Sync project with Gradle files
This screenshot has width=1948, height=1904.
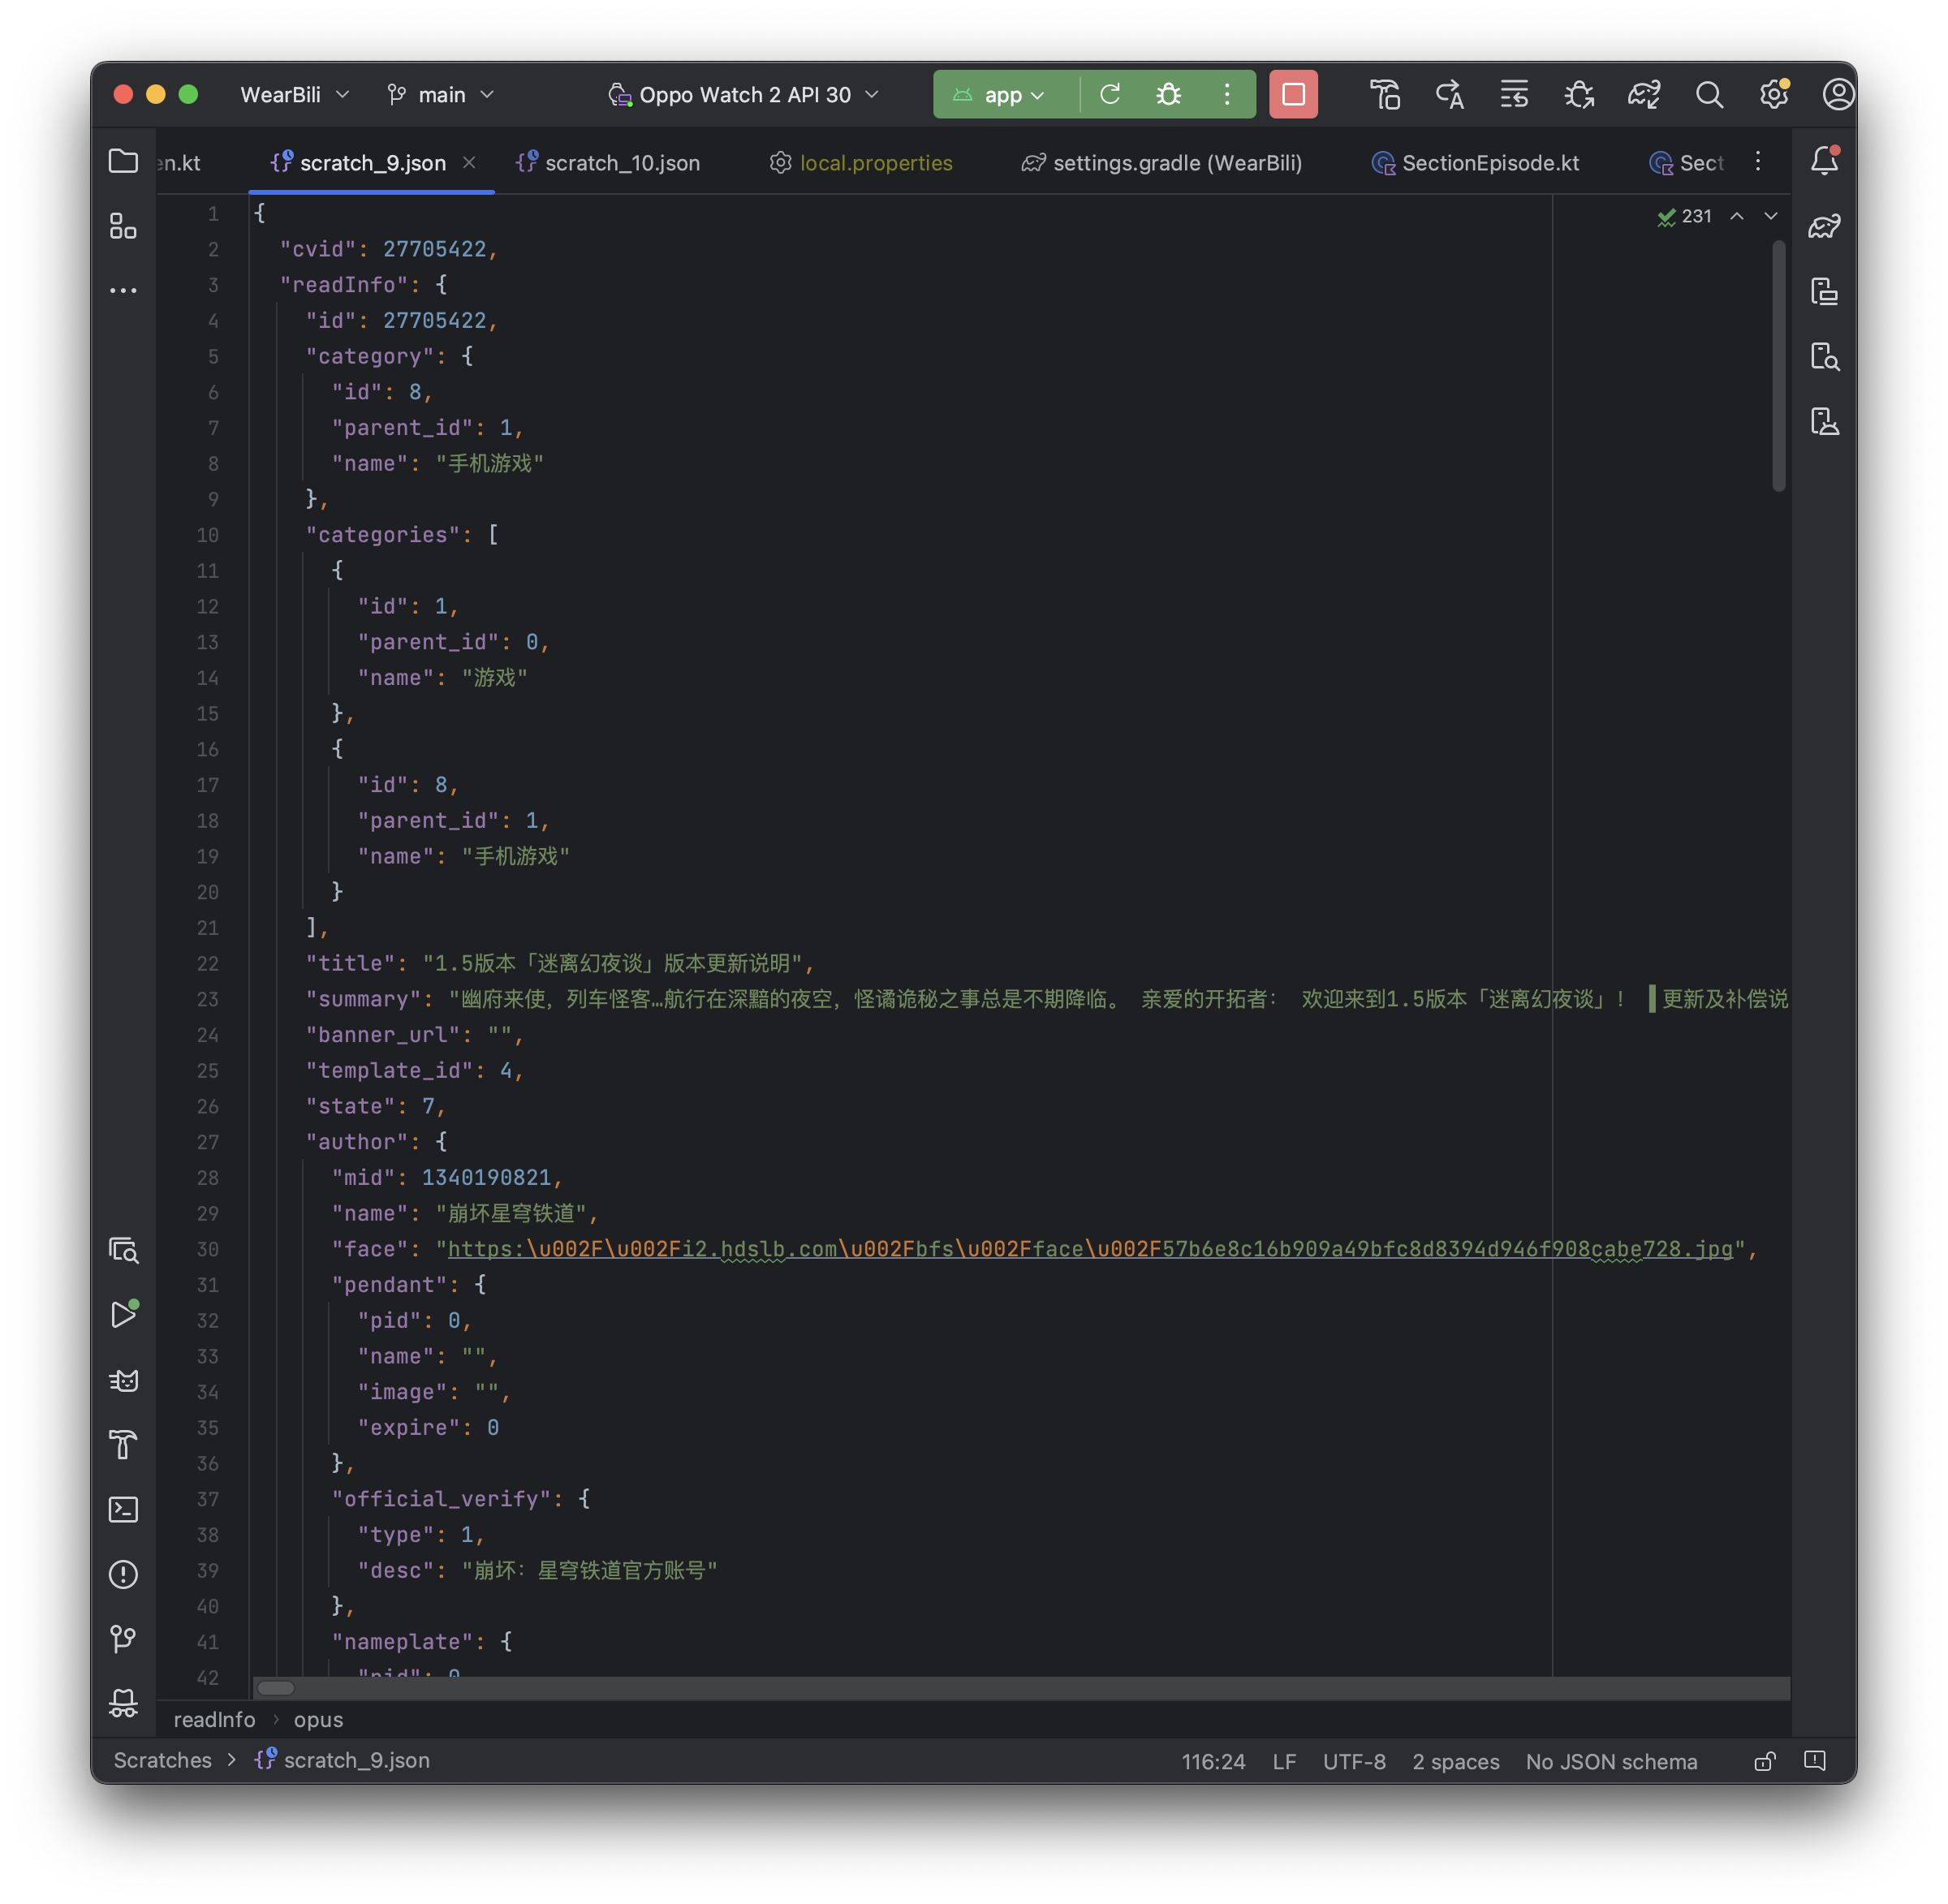click(1644, 94)
